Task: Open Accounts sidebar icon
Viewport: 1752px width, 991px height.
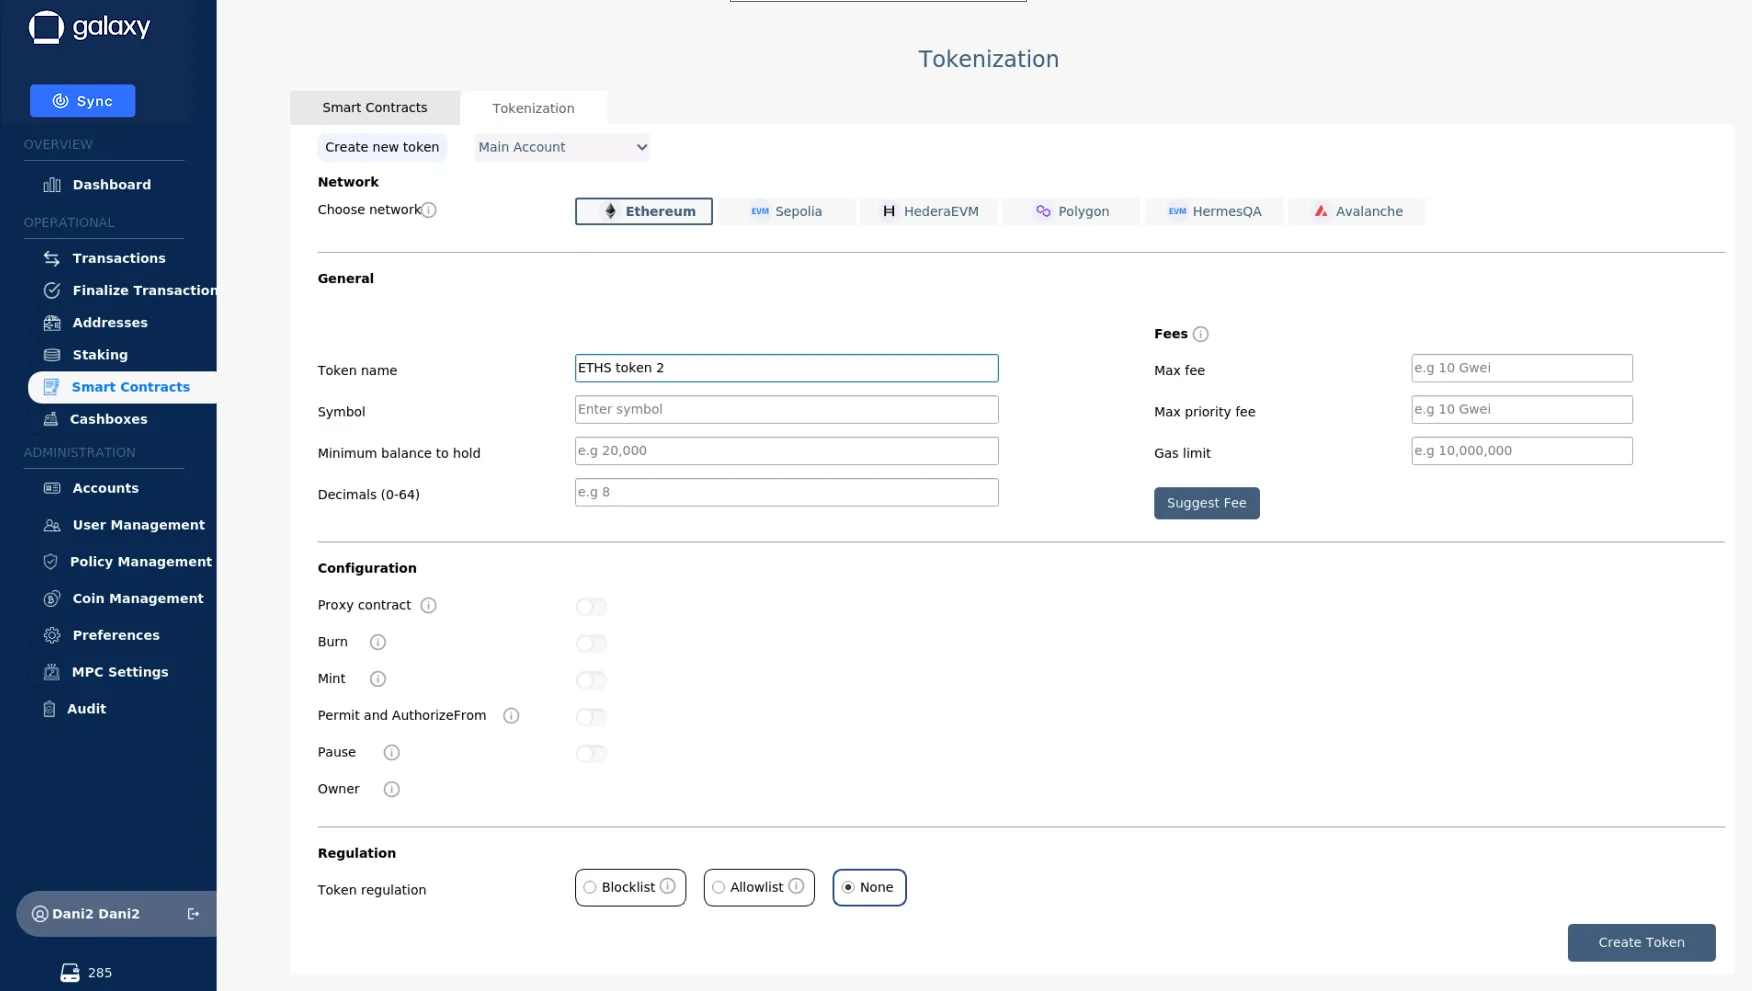Action: 52,488
